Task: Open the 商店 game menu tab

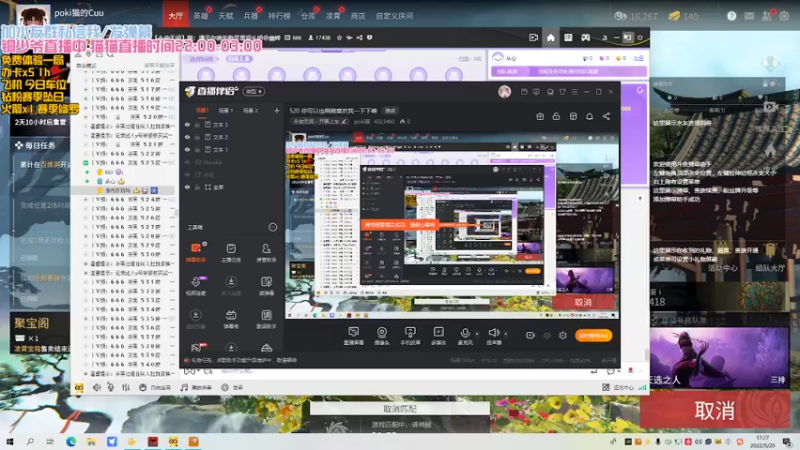Action: (358, 16)
